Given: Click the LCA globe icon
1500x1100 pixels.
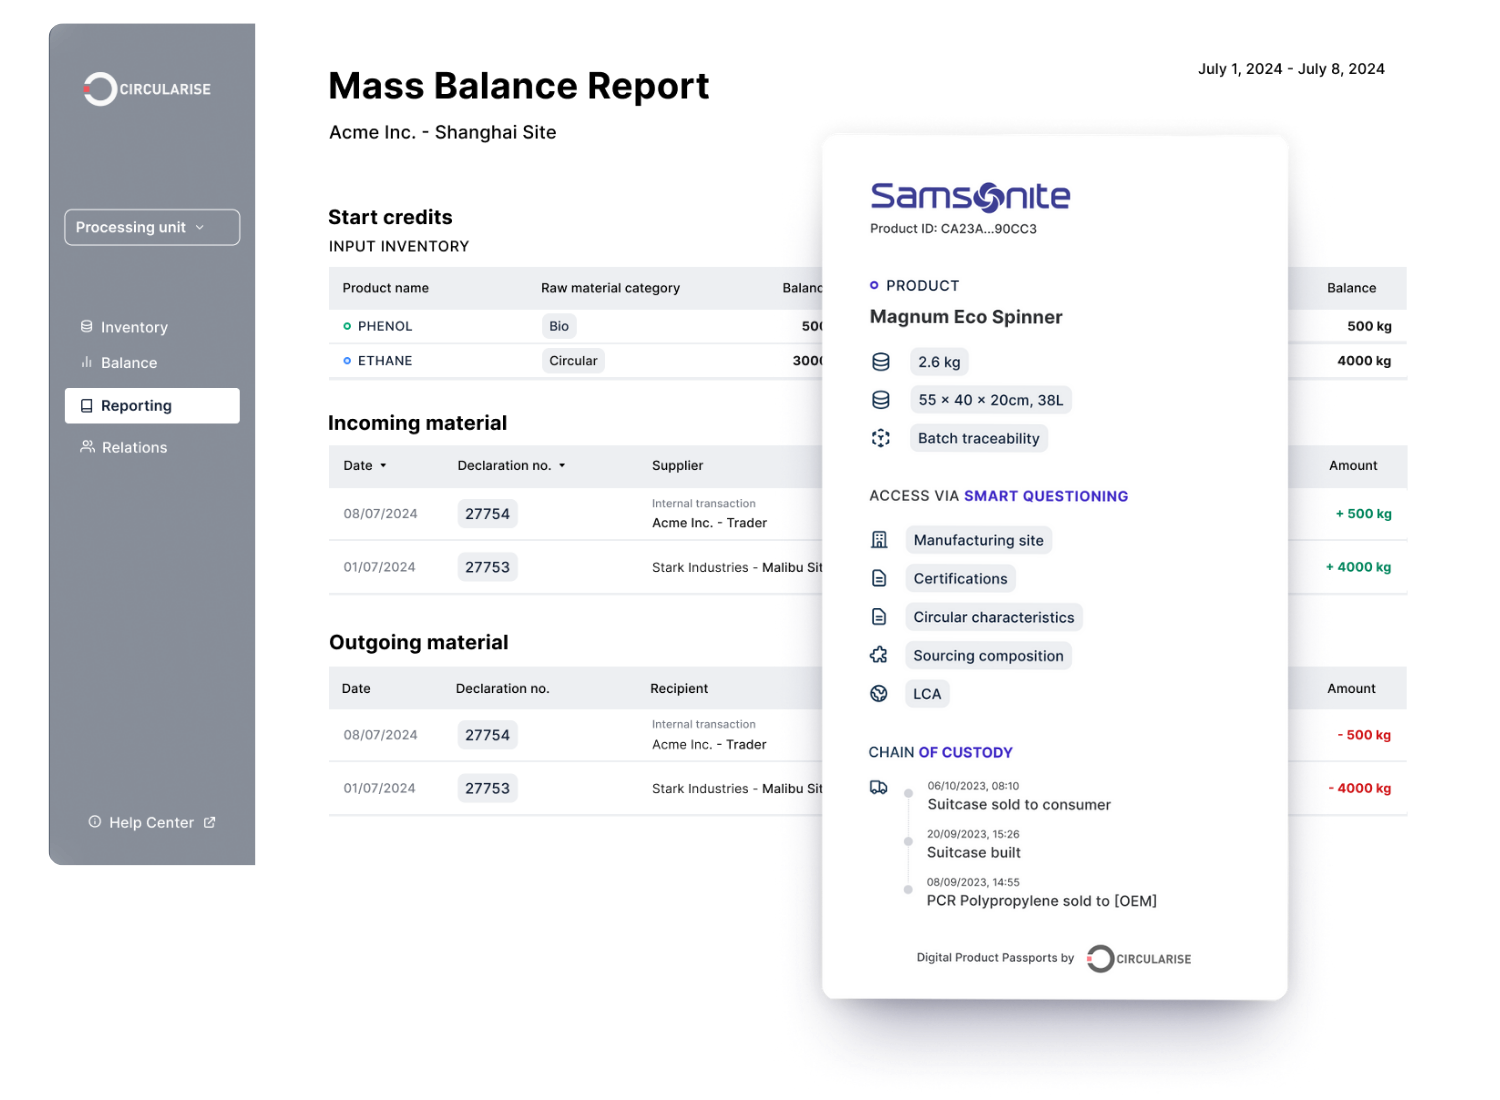Looking at the screenshot, I should tap(879, 693).
